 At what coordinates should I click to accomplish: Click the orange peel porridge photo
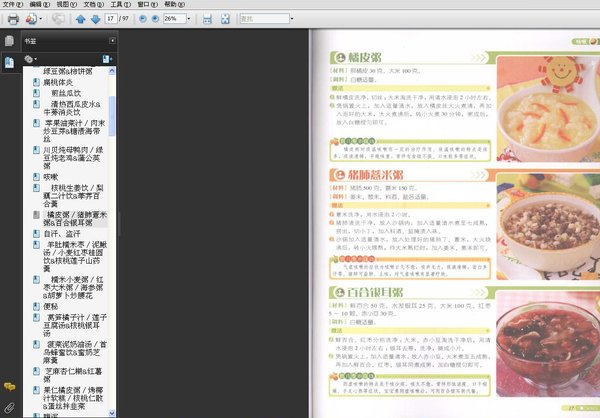548,109
